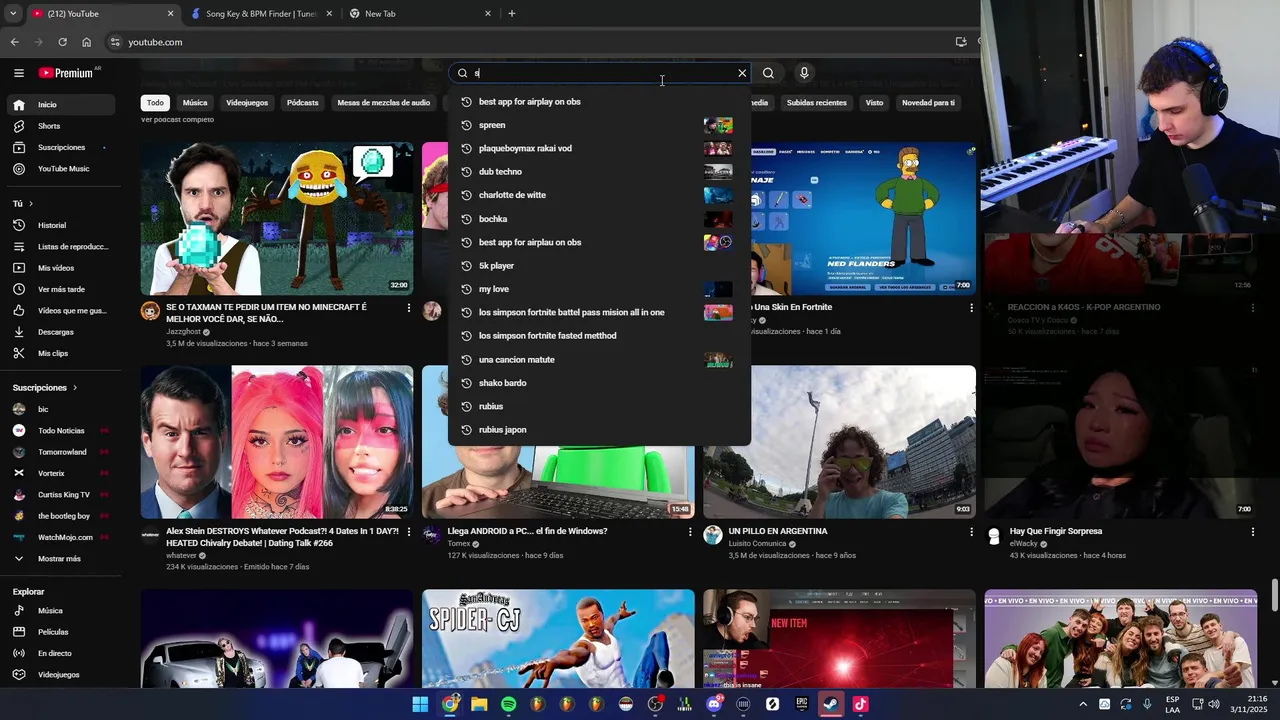Pick the 'dub techno' suggestion
Viewport: 1280px width, 720px height.
[x=599, y=172]
